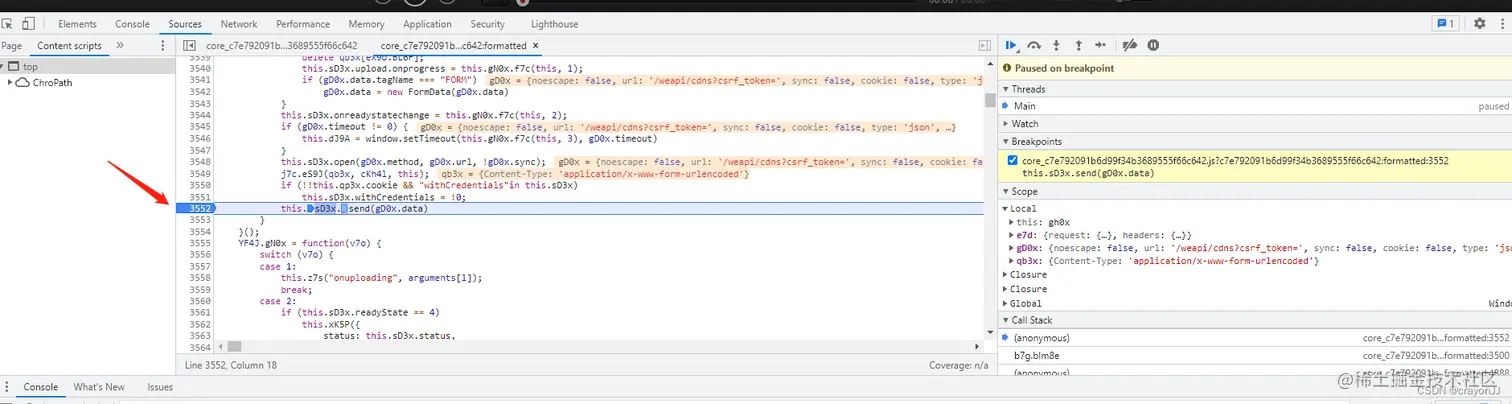The width and height of the screenshot is (1512, 404).
Task: Click the 'Line 3552, Column 18' status
Action: [229, 365]
